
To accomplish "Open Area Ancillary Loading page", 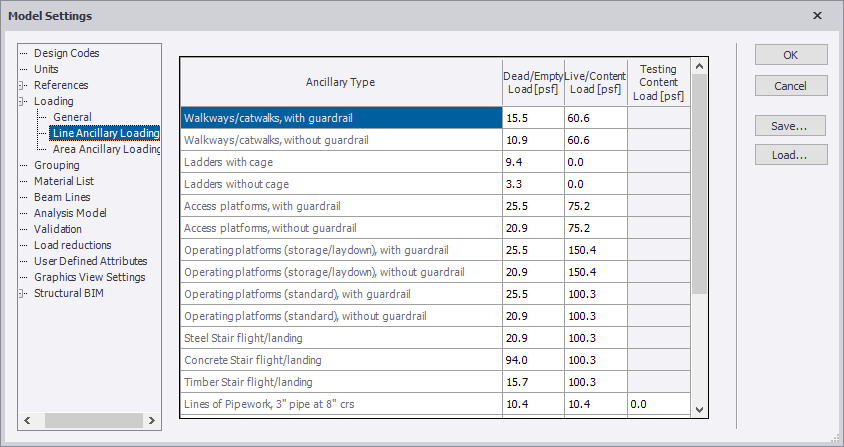I will click(x=107, y=149).
